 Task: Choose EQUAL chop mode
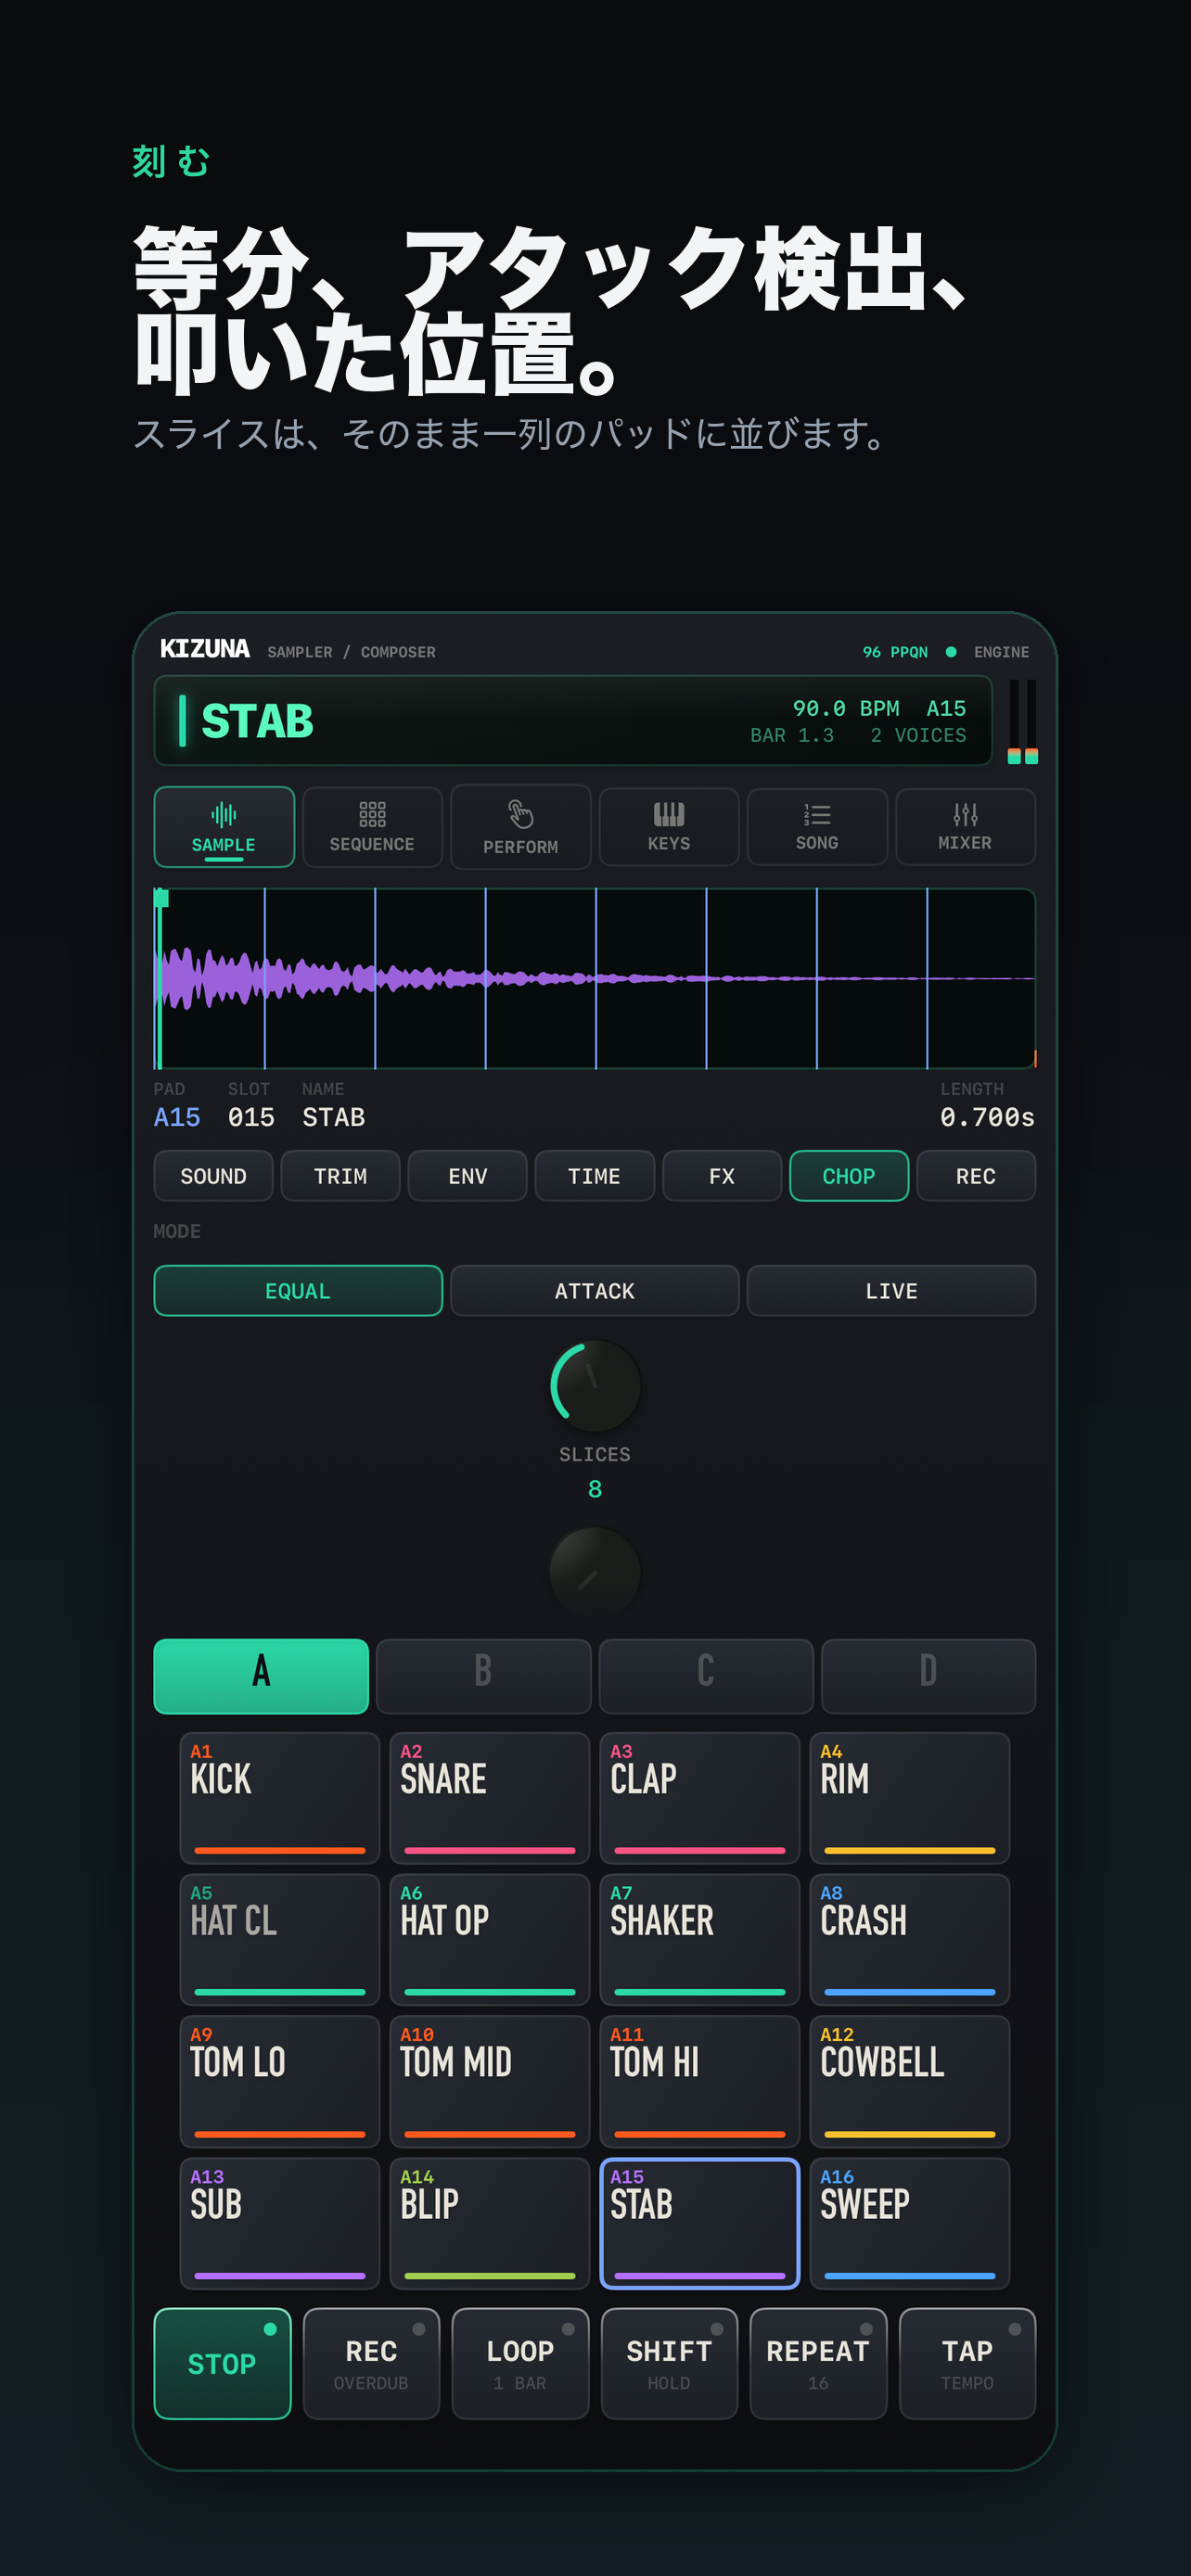point(298,1291)
